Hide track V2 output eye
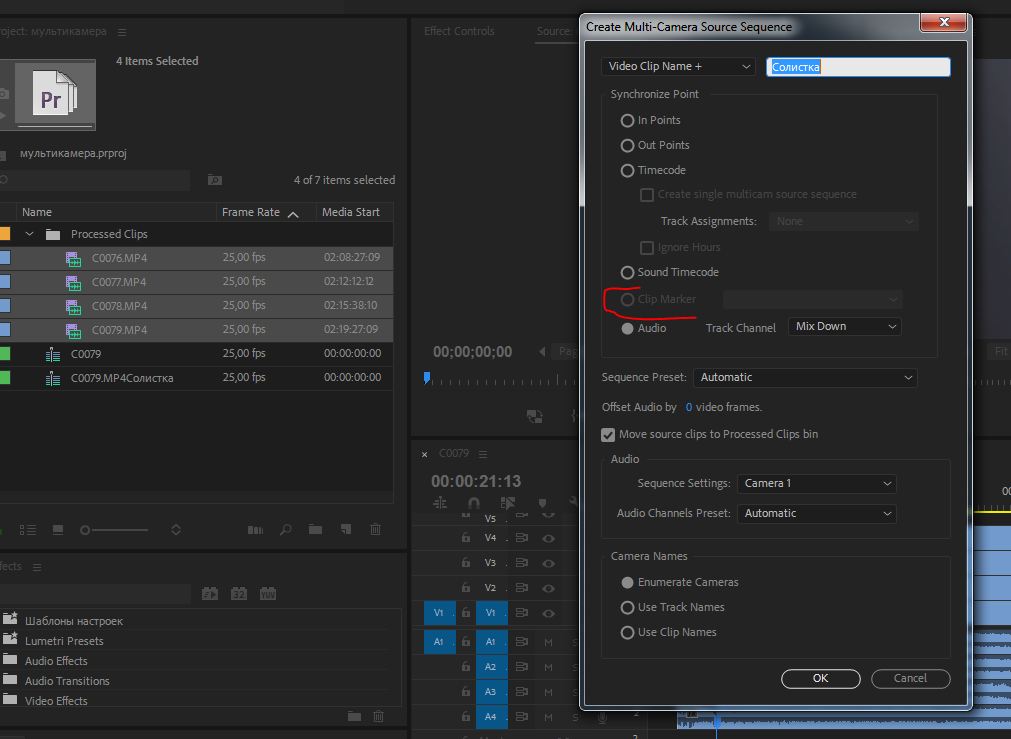 [548, 588]
